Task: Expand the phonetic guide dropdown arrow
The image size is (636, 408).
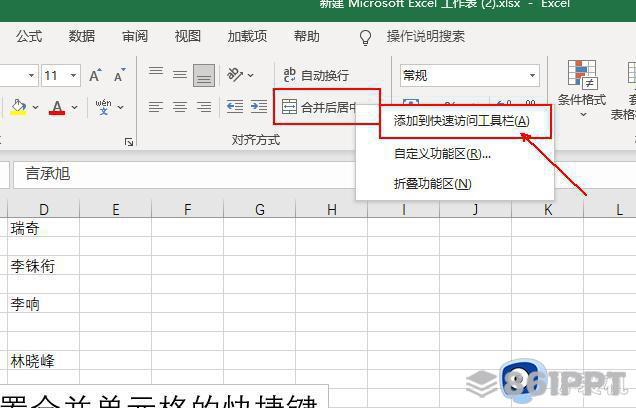Action: pos(120,107)
